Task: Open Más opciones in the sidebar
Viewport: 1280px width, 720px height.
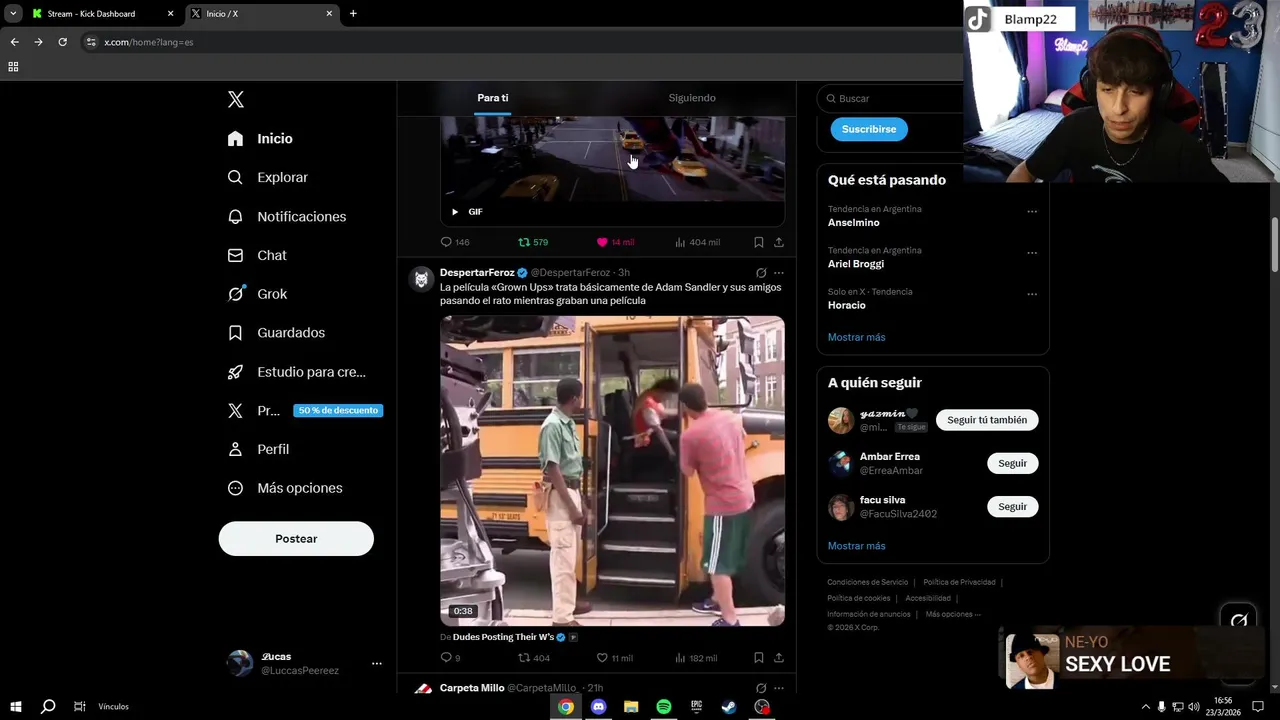Action: point(285,488)
